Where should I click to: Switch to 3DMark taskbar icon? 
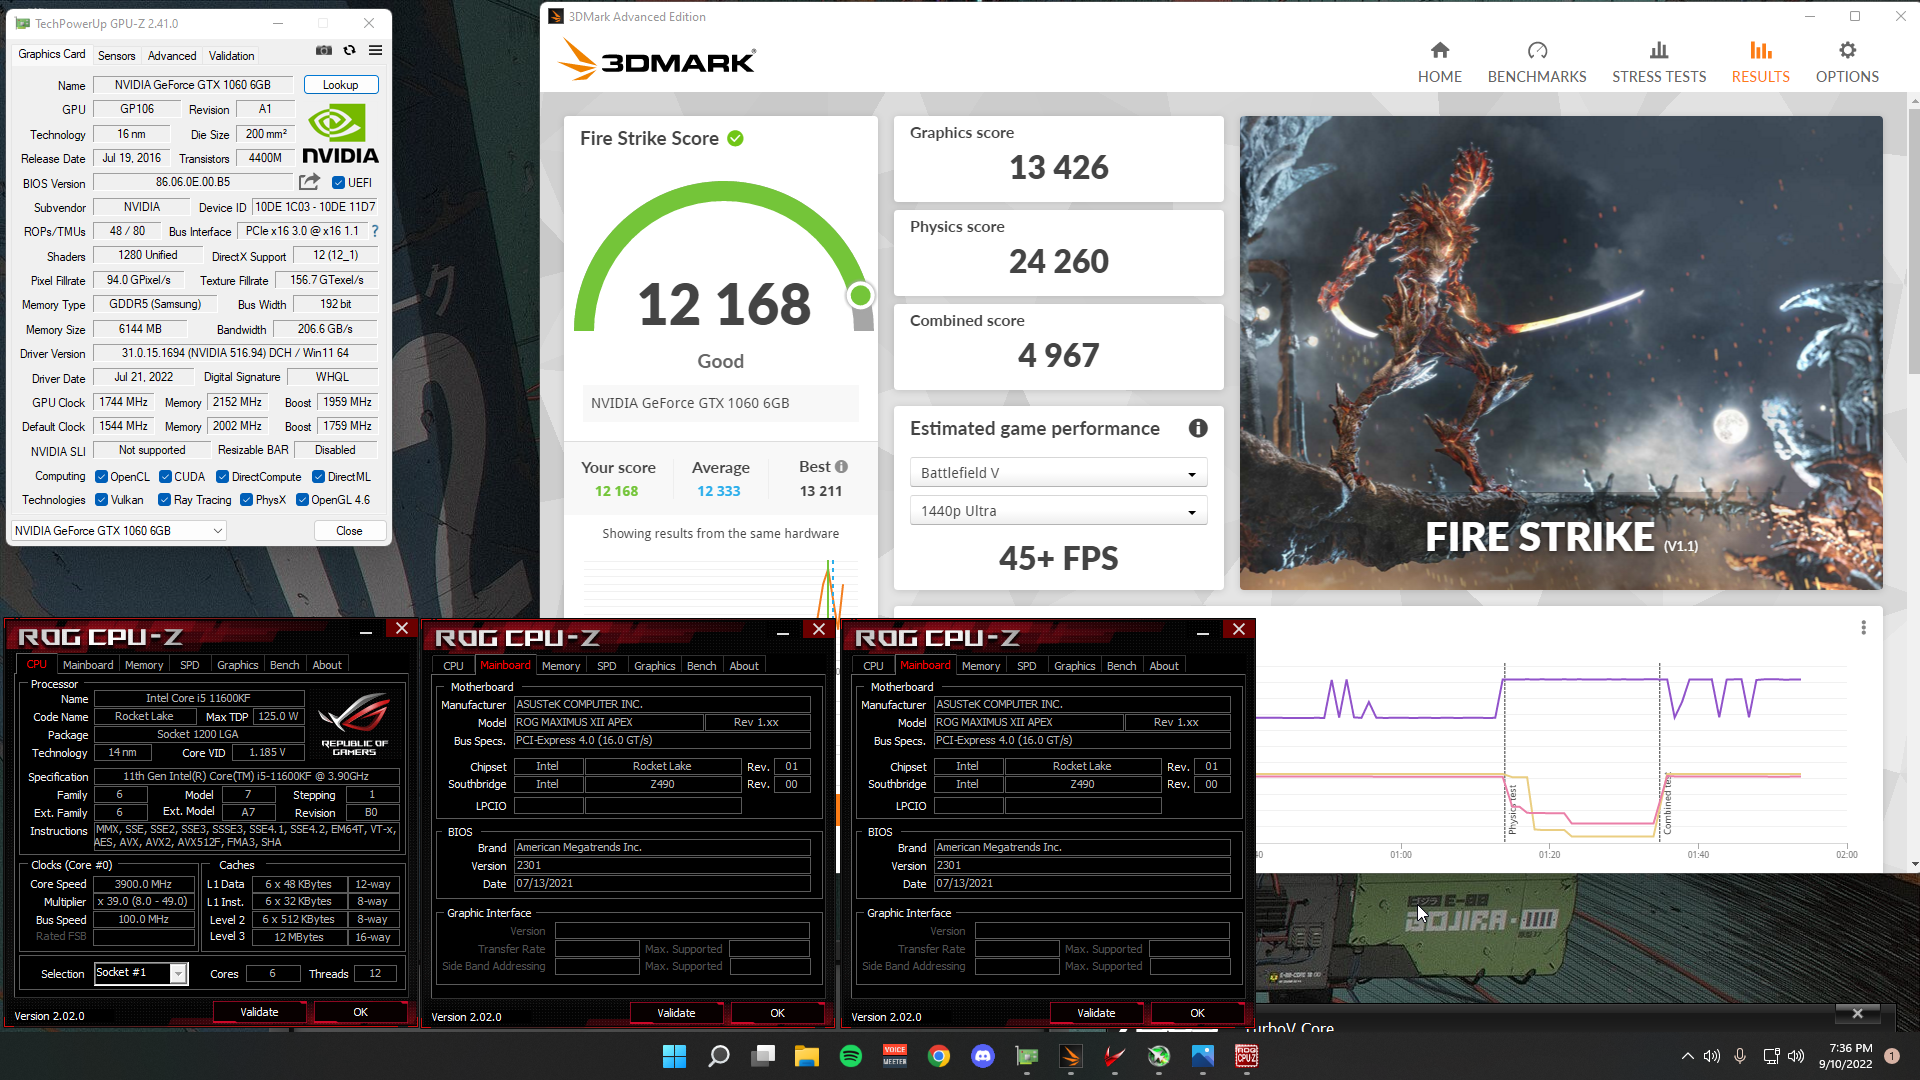click(1071, 1056)
